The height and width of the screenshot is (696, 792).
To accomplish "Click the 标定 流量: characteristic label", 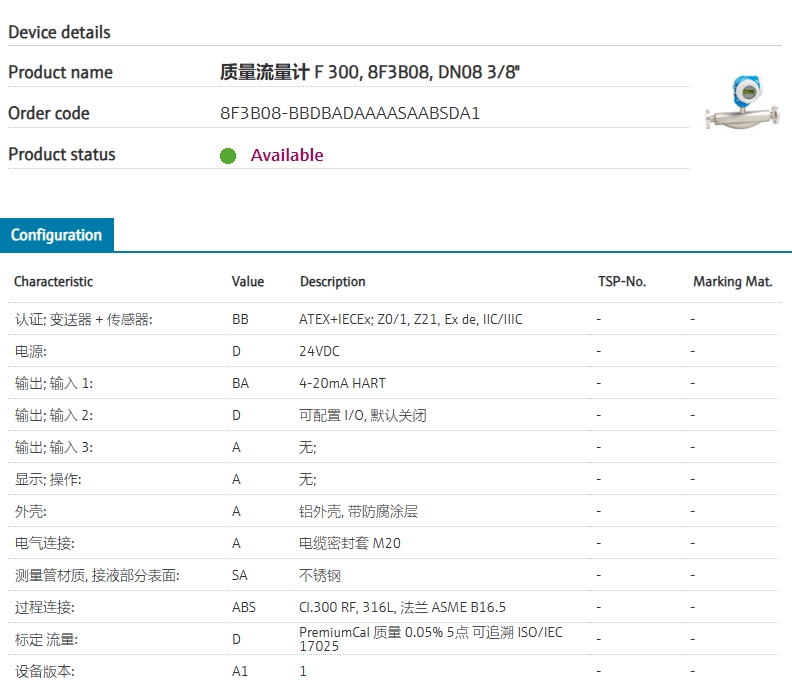I will (x=46, y=639).
